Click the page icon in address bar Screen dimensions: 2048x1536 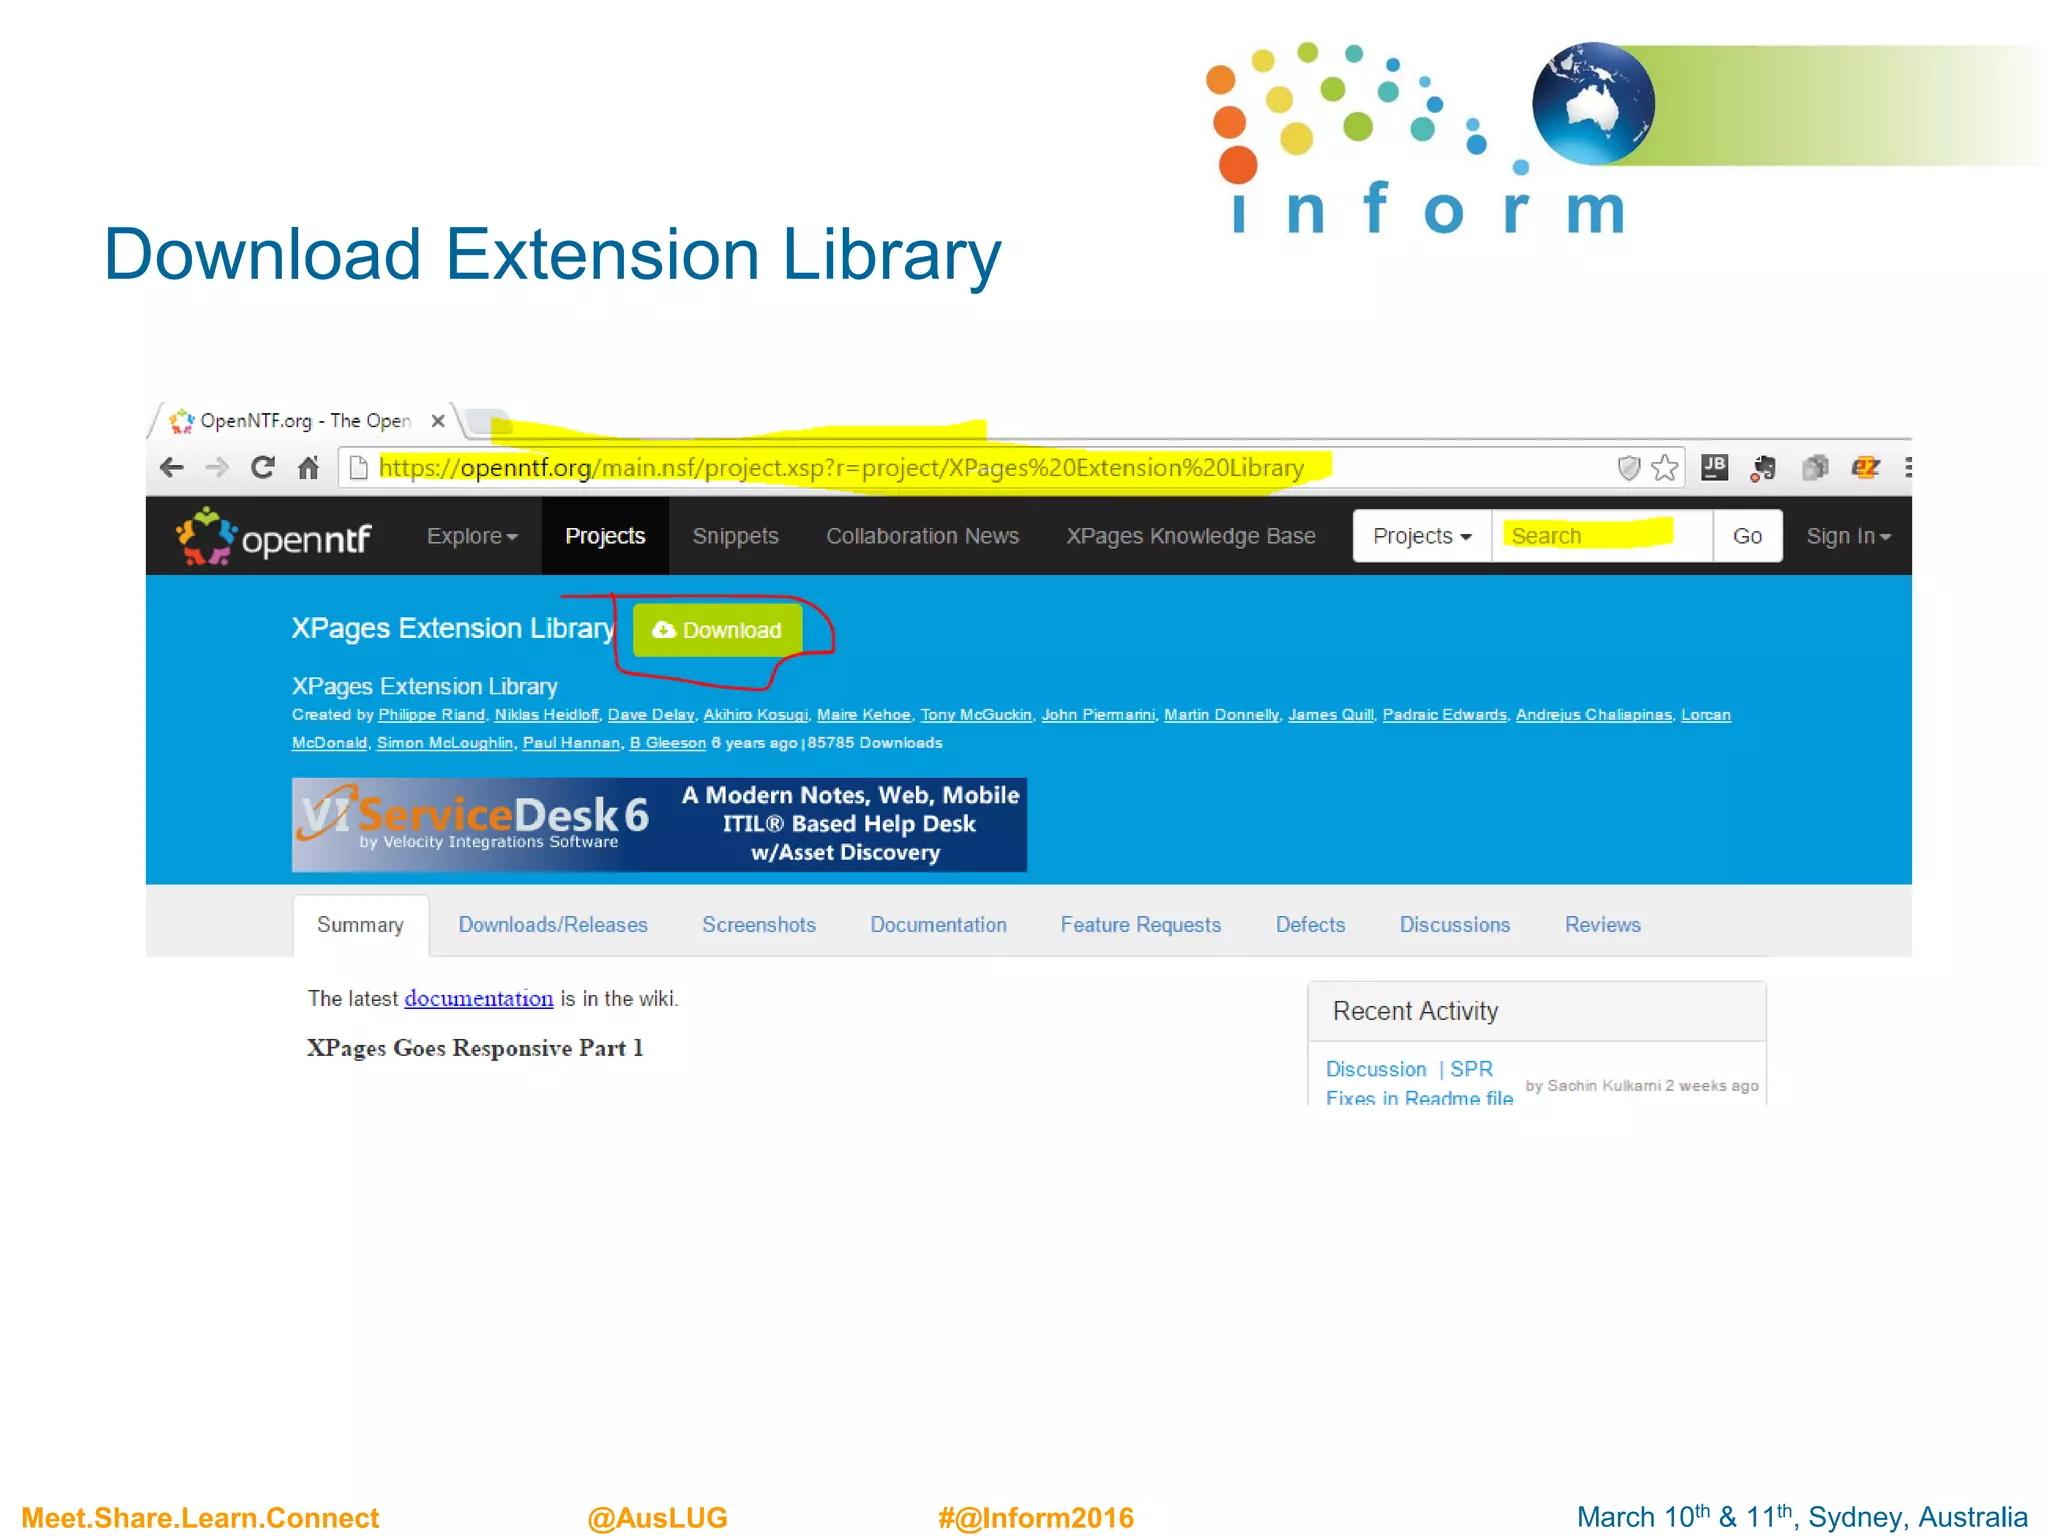pos(358,467)
